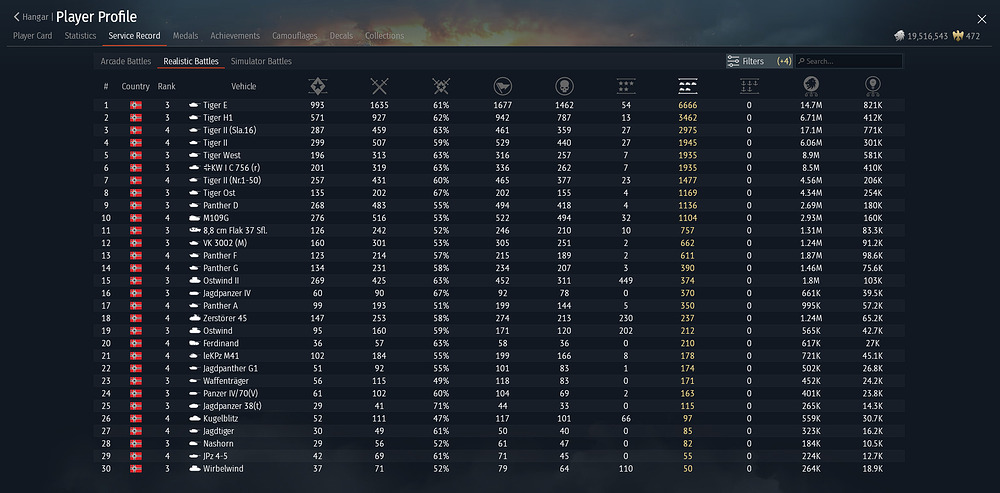Screen dimensions: 1000x493
Task: Open the Medals tab
Action: (x=186, y=36)
